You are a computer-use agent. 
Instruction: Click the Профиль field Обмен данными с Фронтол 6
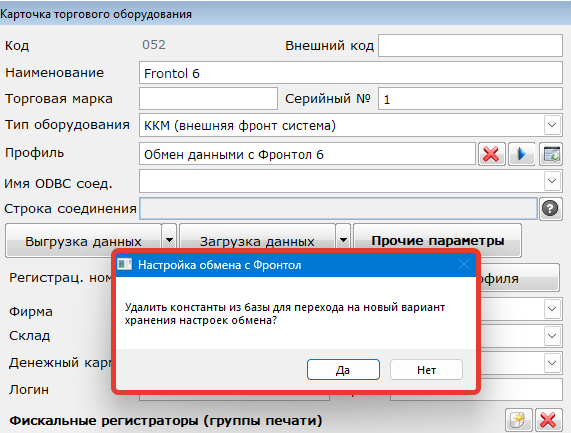[307, 154]
